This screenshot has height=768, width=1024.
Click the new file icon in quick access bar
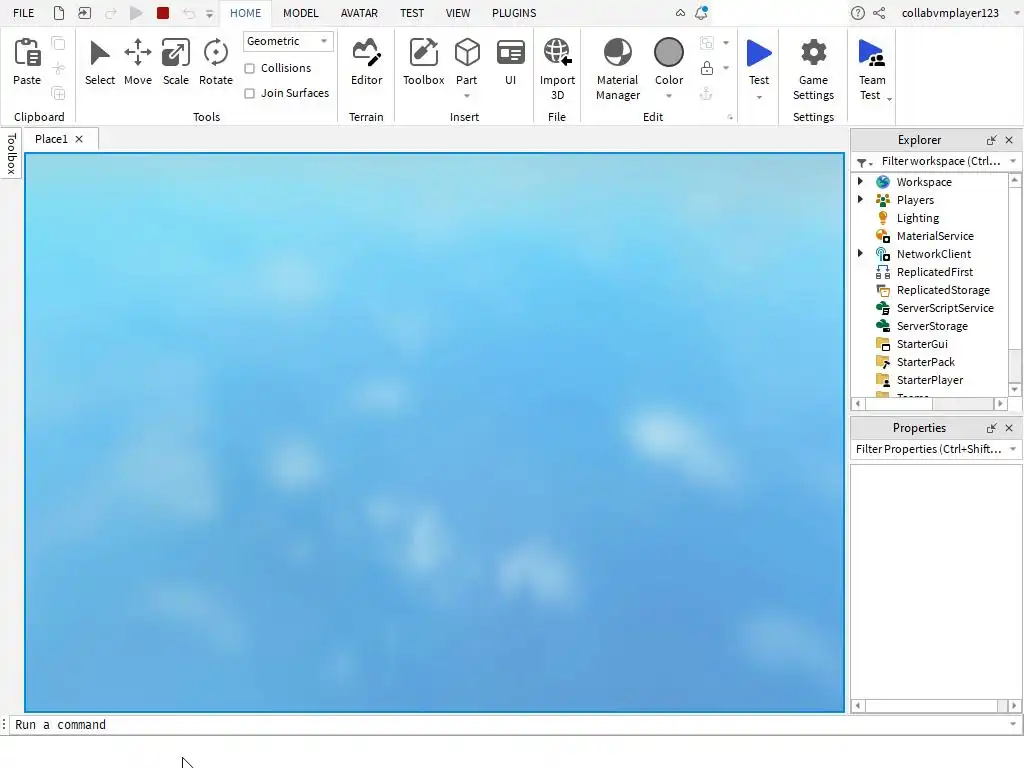[59, 12]
